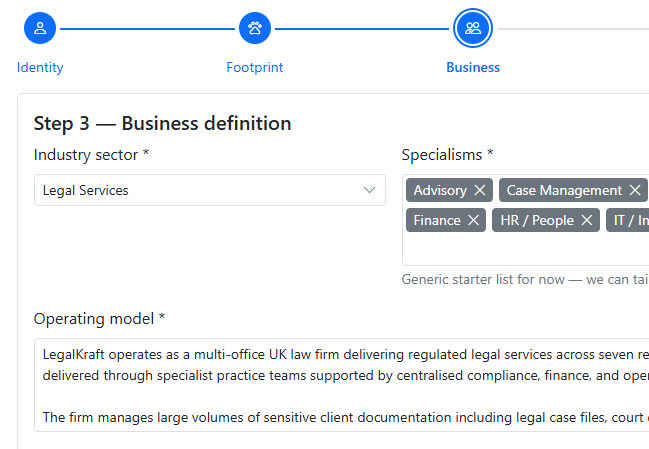Click the progress line between Identity and Footprint
This screenshot has width=649, height=449.
(x=147, y=28)
